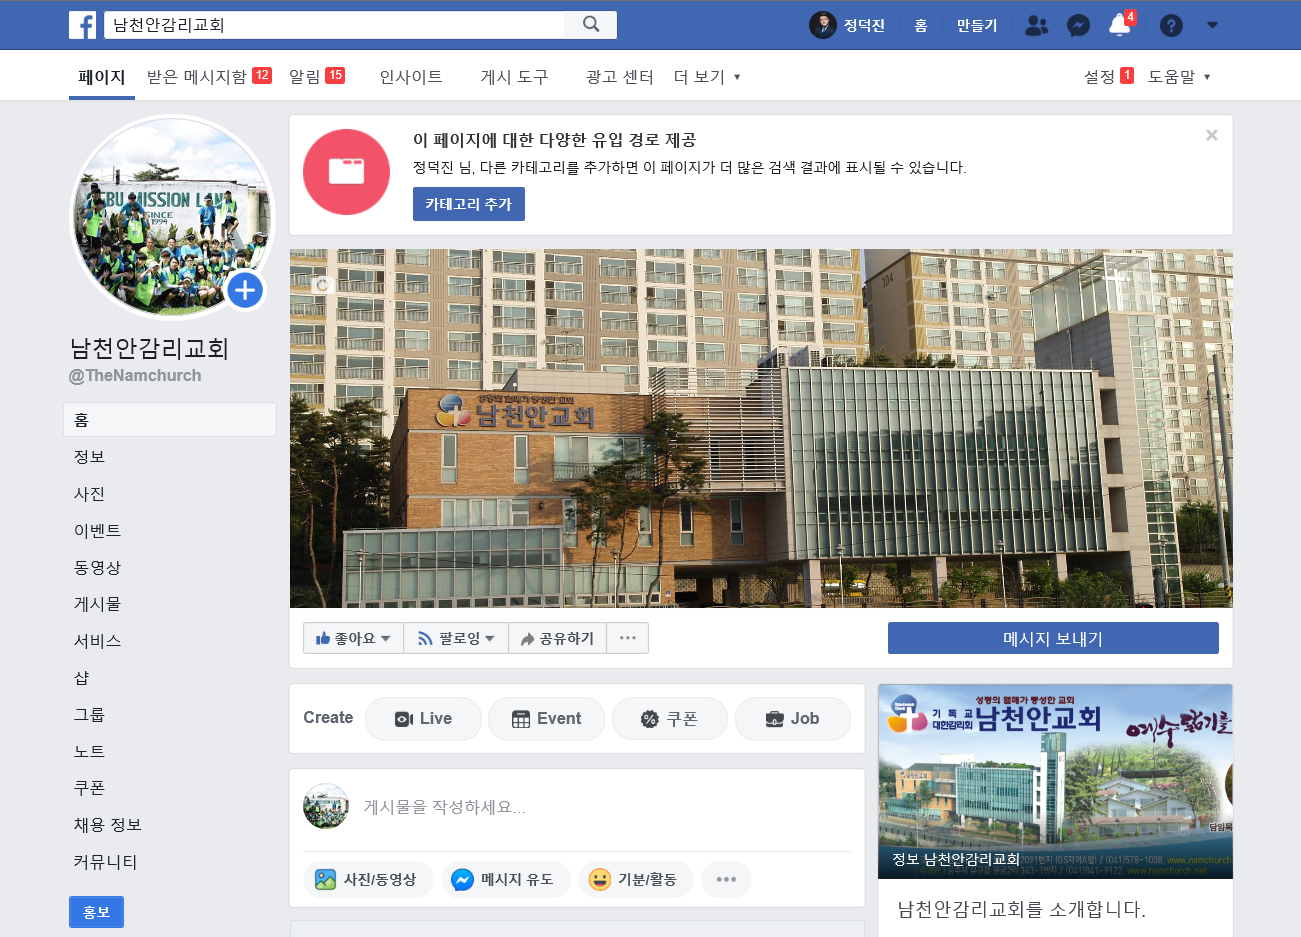The height and width of the screenshot is (937, 1301).
Task: Click the 카테고리 추가 button
Action: tap(469, 204)
